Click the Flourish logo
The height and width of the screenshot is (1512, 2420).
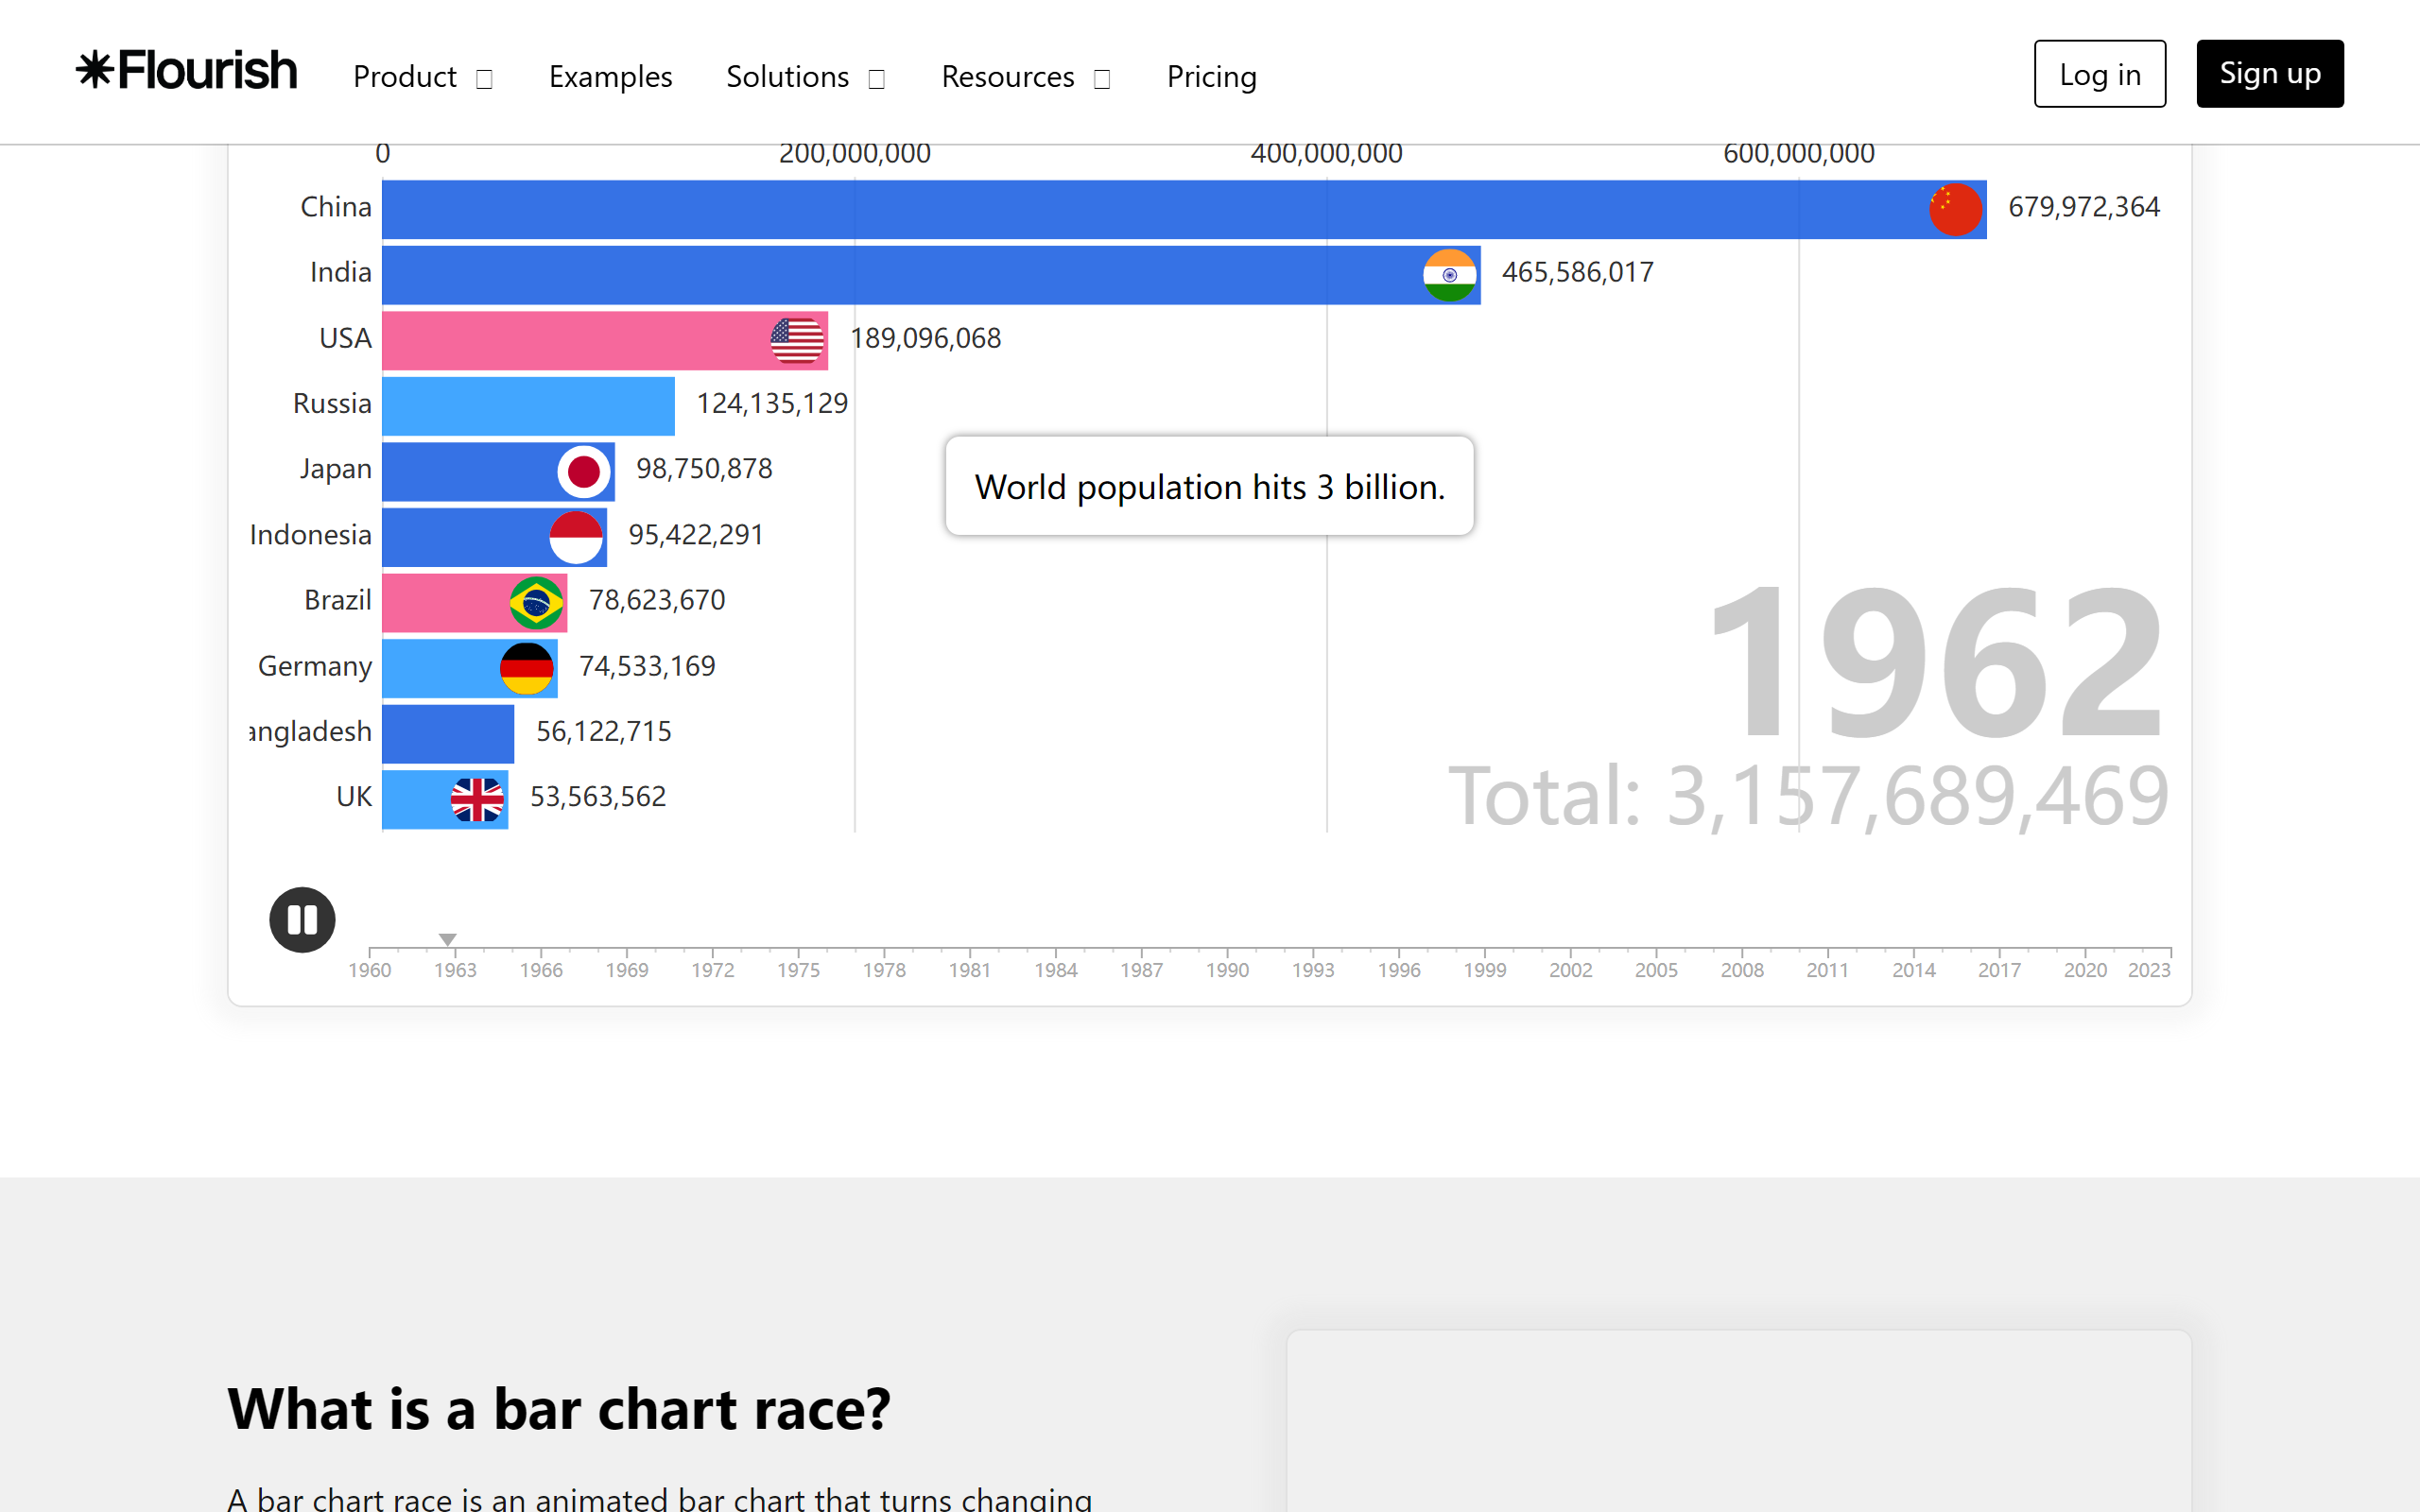[187, 71]
